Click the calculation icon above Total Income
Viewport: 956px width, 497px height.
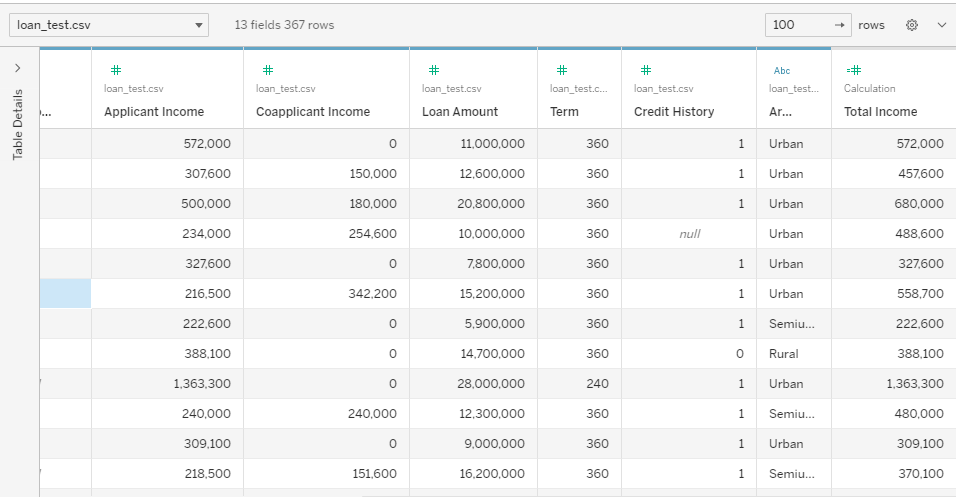[854, 70]
